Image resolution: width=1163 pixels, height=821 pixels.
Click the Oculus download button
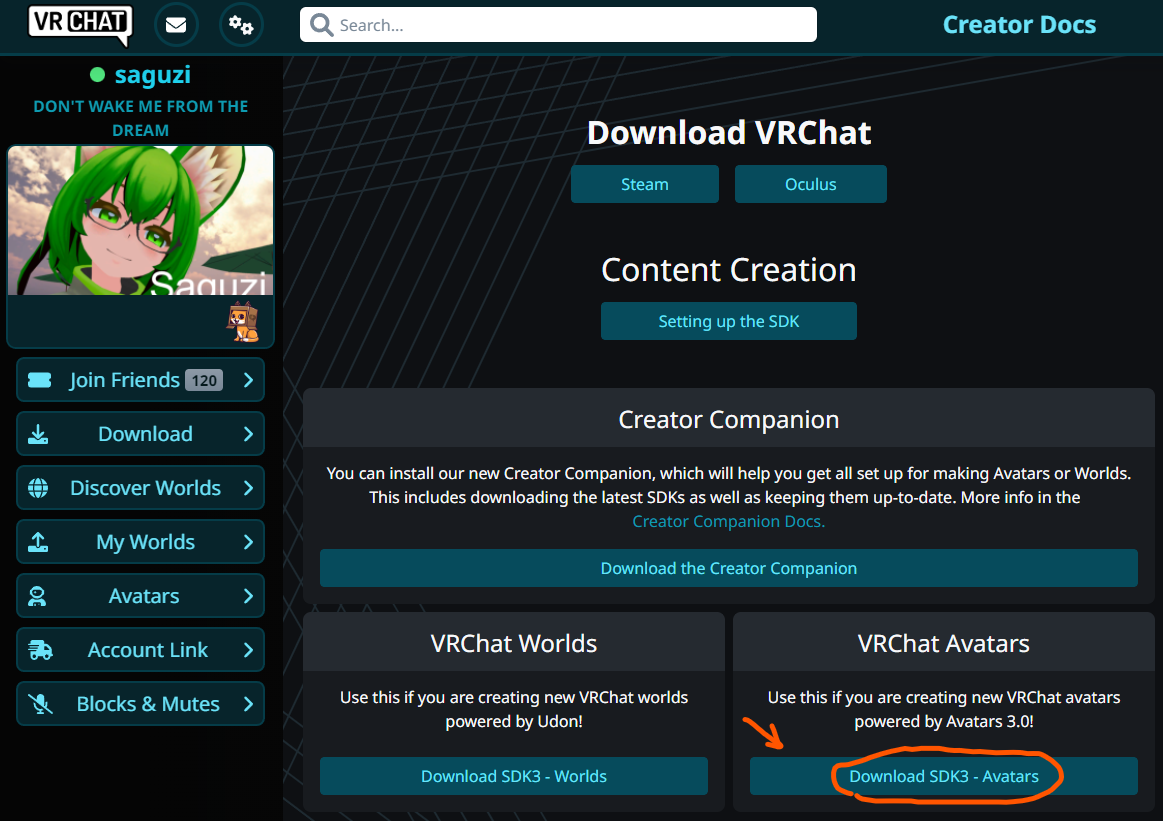pos(811,184)
